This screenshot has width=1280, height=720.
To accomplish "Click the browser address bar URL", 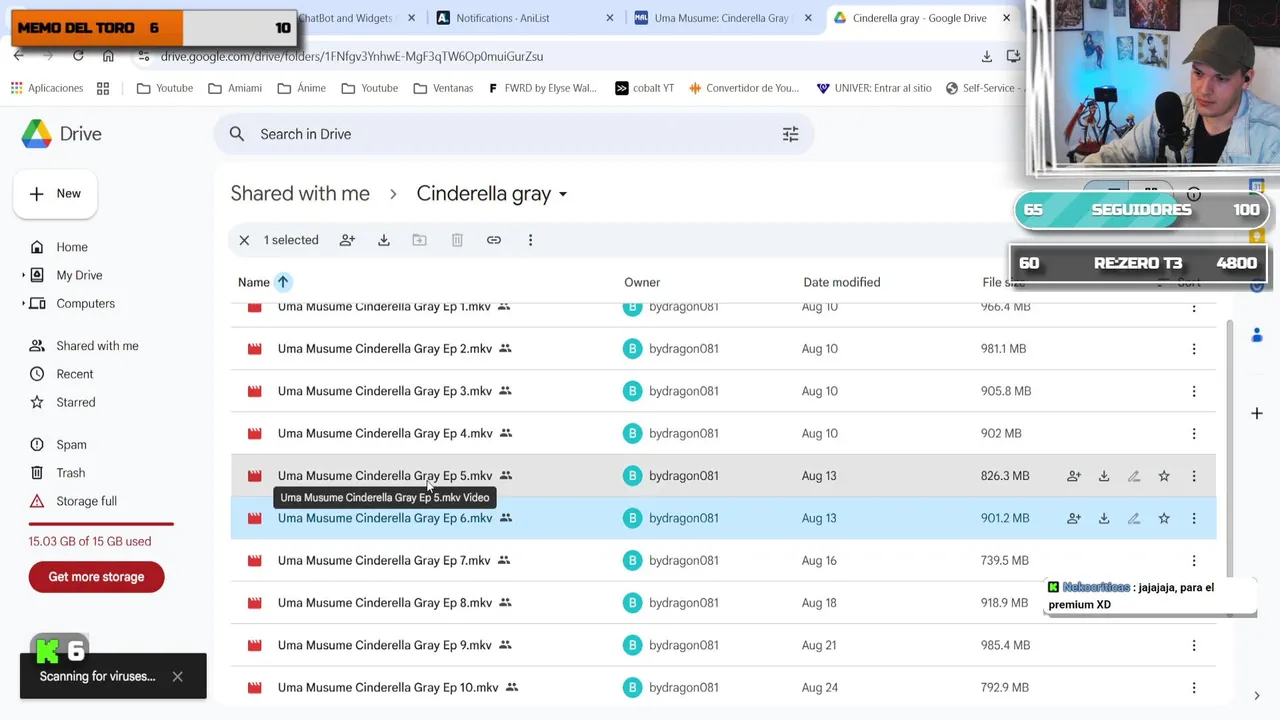I will coord(352,57).
